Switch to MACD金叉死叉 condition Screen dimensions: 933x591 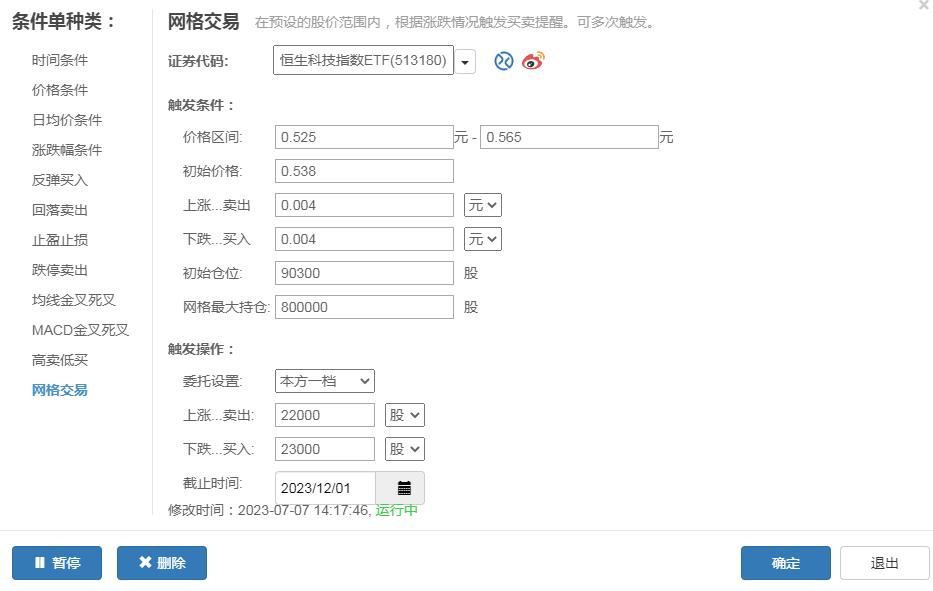pyautogui.click(x=80, y=330)
